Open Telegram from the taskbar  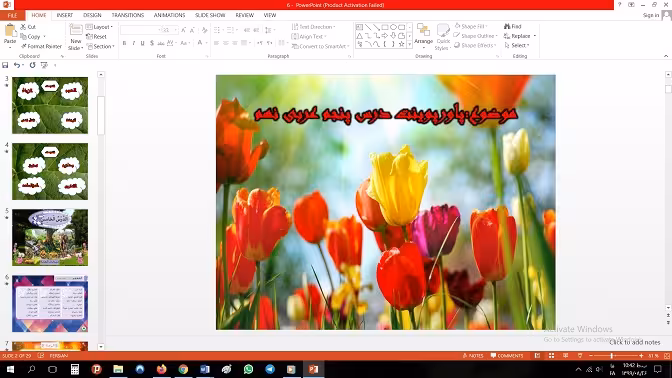tap(270, 369)
